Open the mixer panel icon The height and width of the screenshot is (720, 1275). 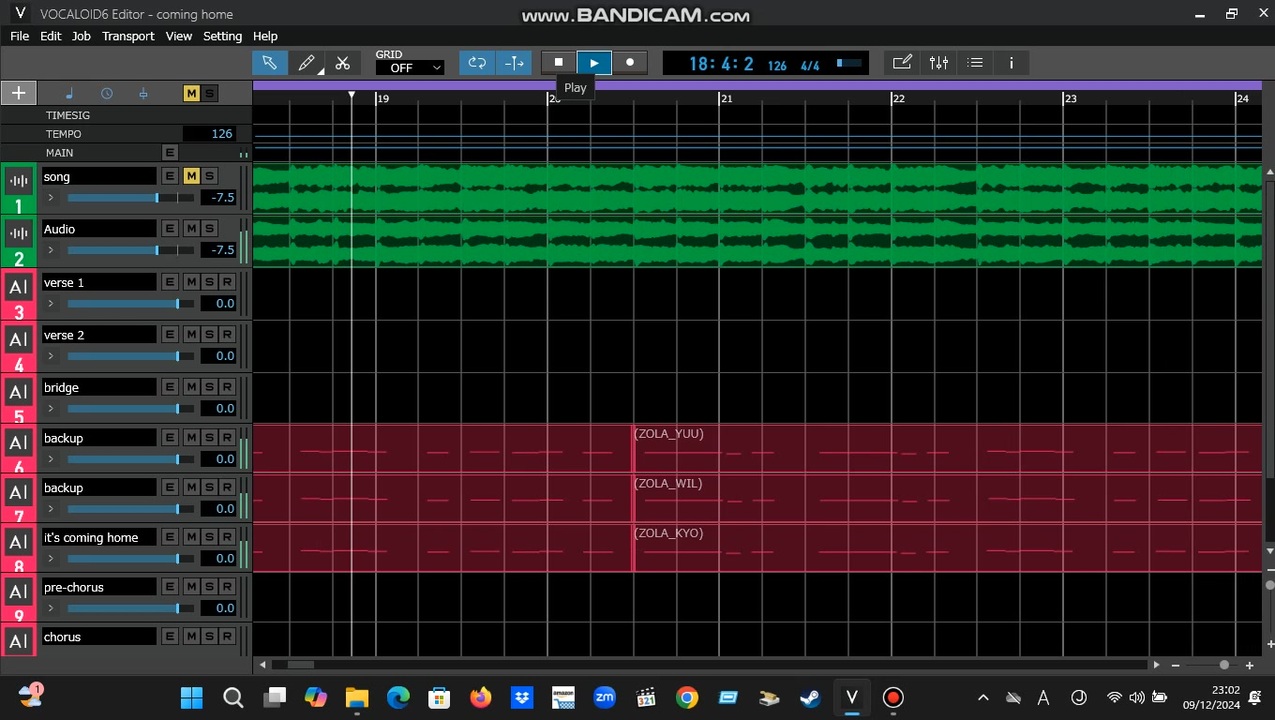coord(938,63)
